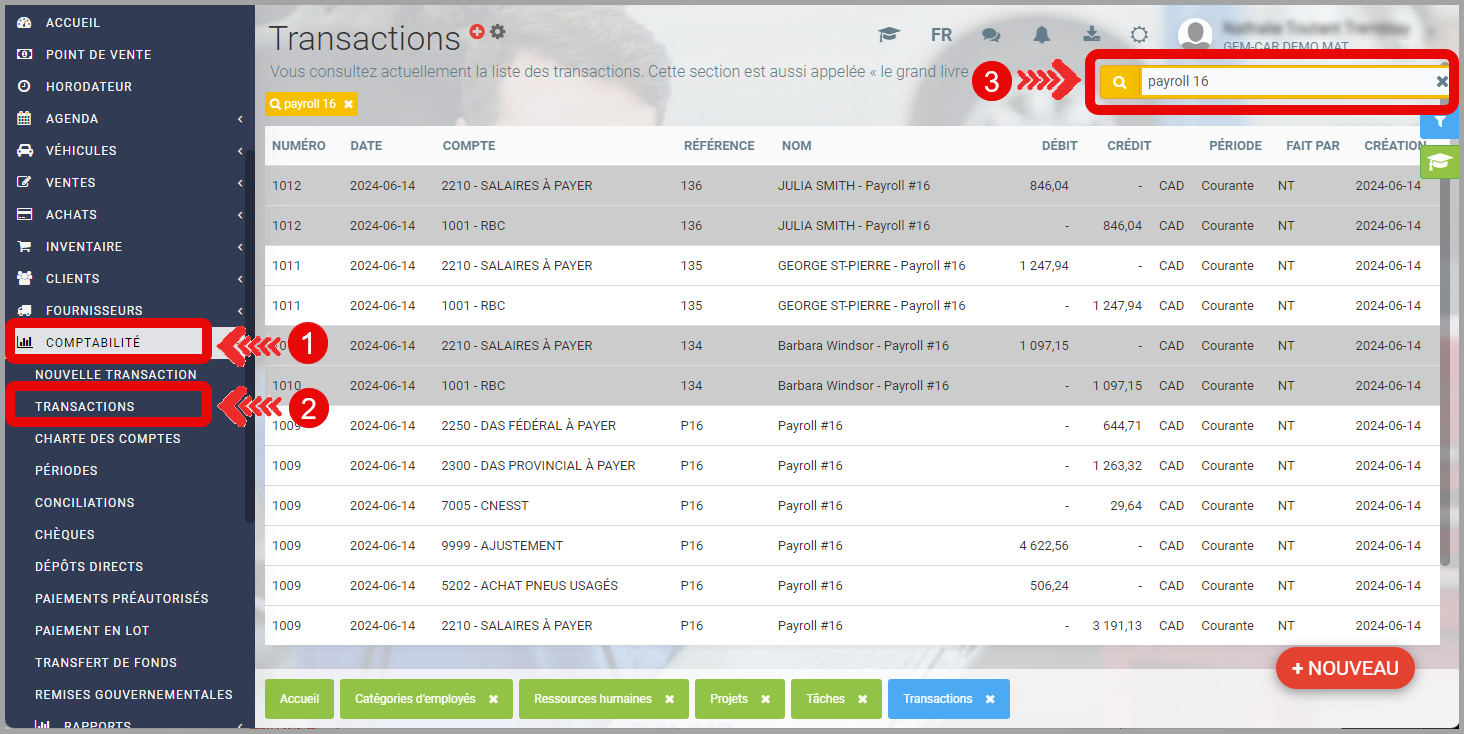Click the red Nouveau button
The height and width of the screenshot is (734, 1464).
[1344, 669]
